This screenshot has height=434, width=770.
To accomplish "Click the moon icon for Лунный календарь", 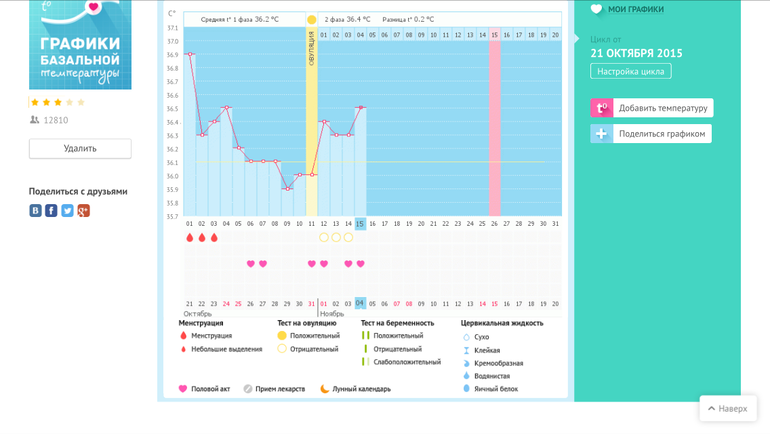I will coord(325,389).
